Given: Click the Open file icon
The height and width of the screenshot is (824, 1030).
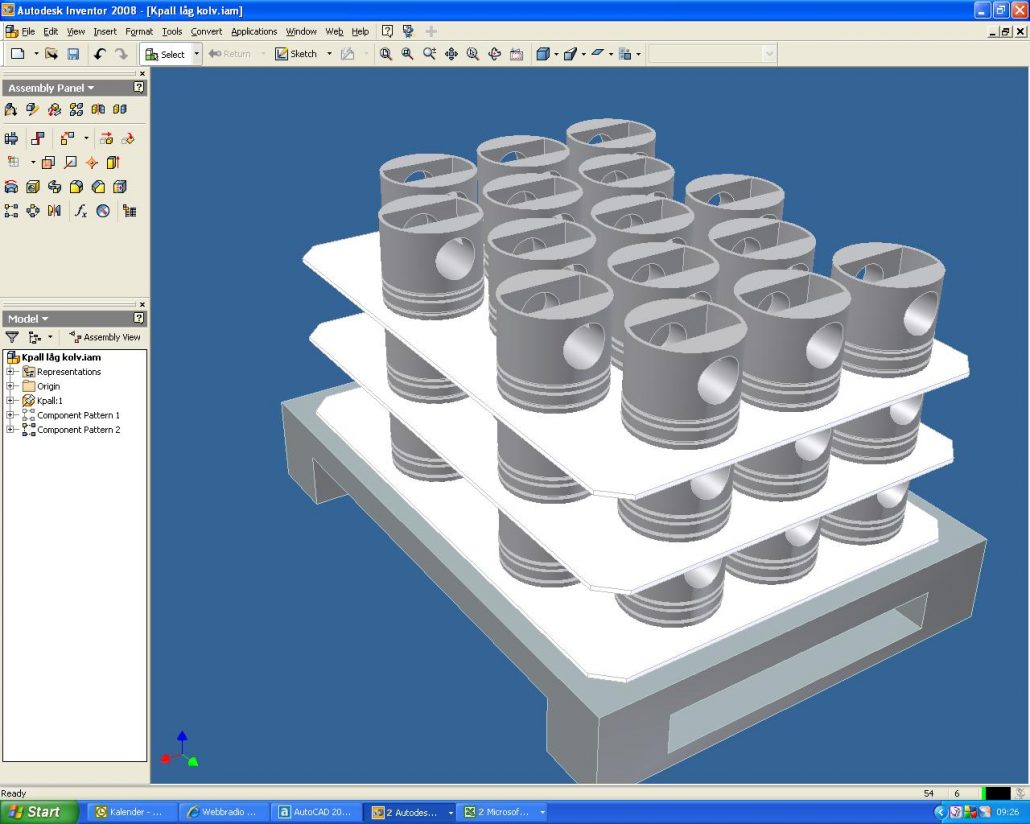Looking at the screenshot, I should tap(51, 54).
